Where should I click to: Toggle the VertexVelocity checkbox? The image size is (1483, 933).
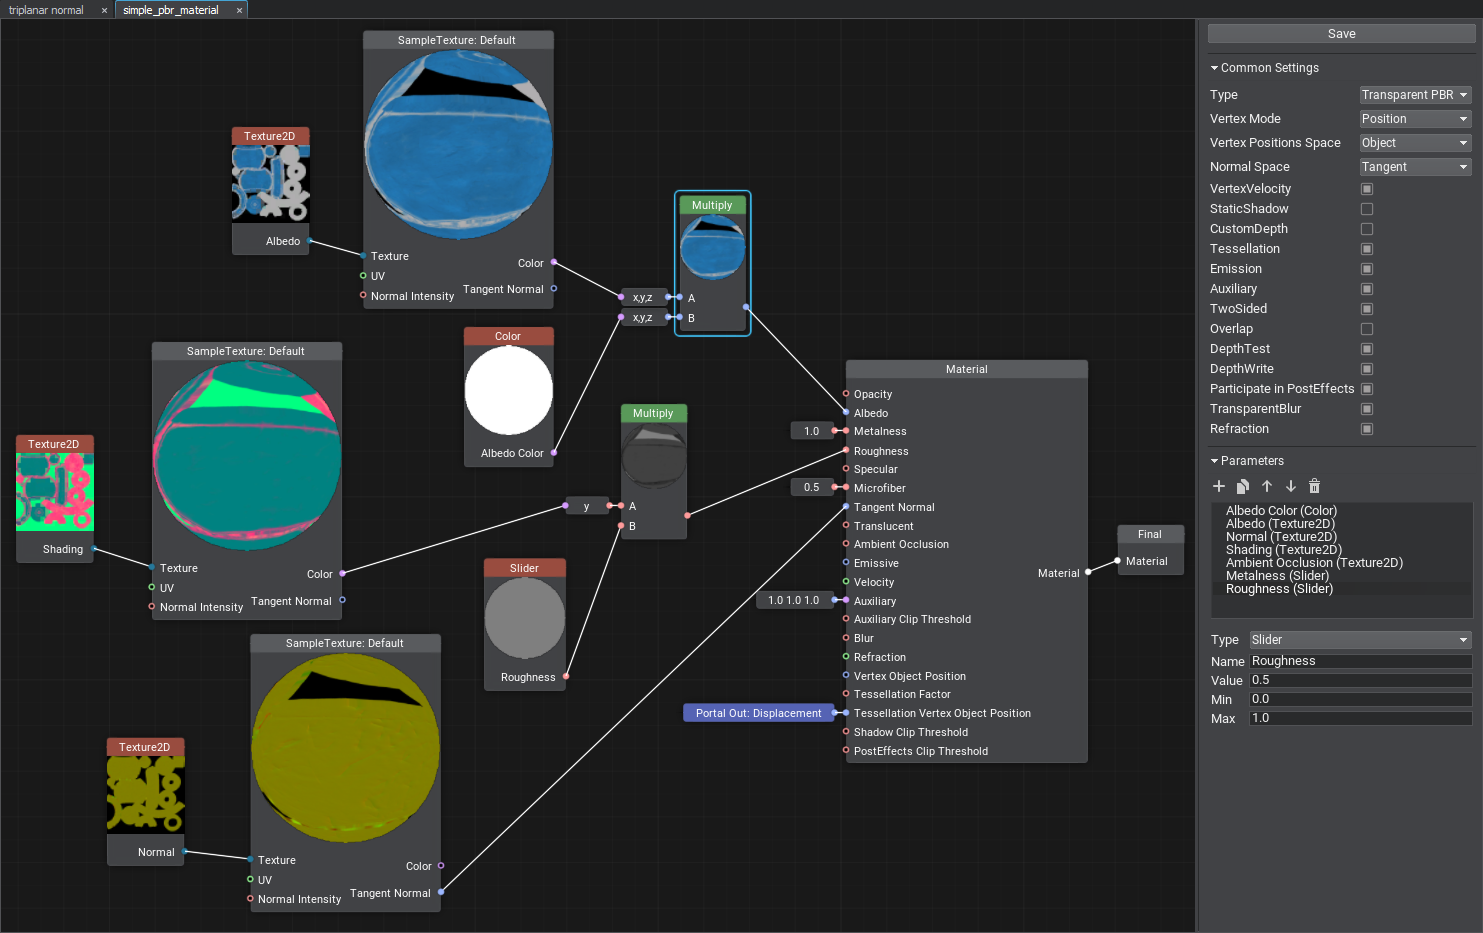coord(1367,189)
